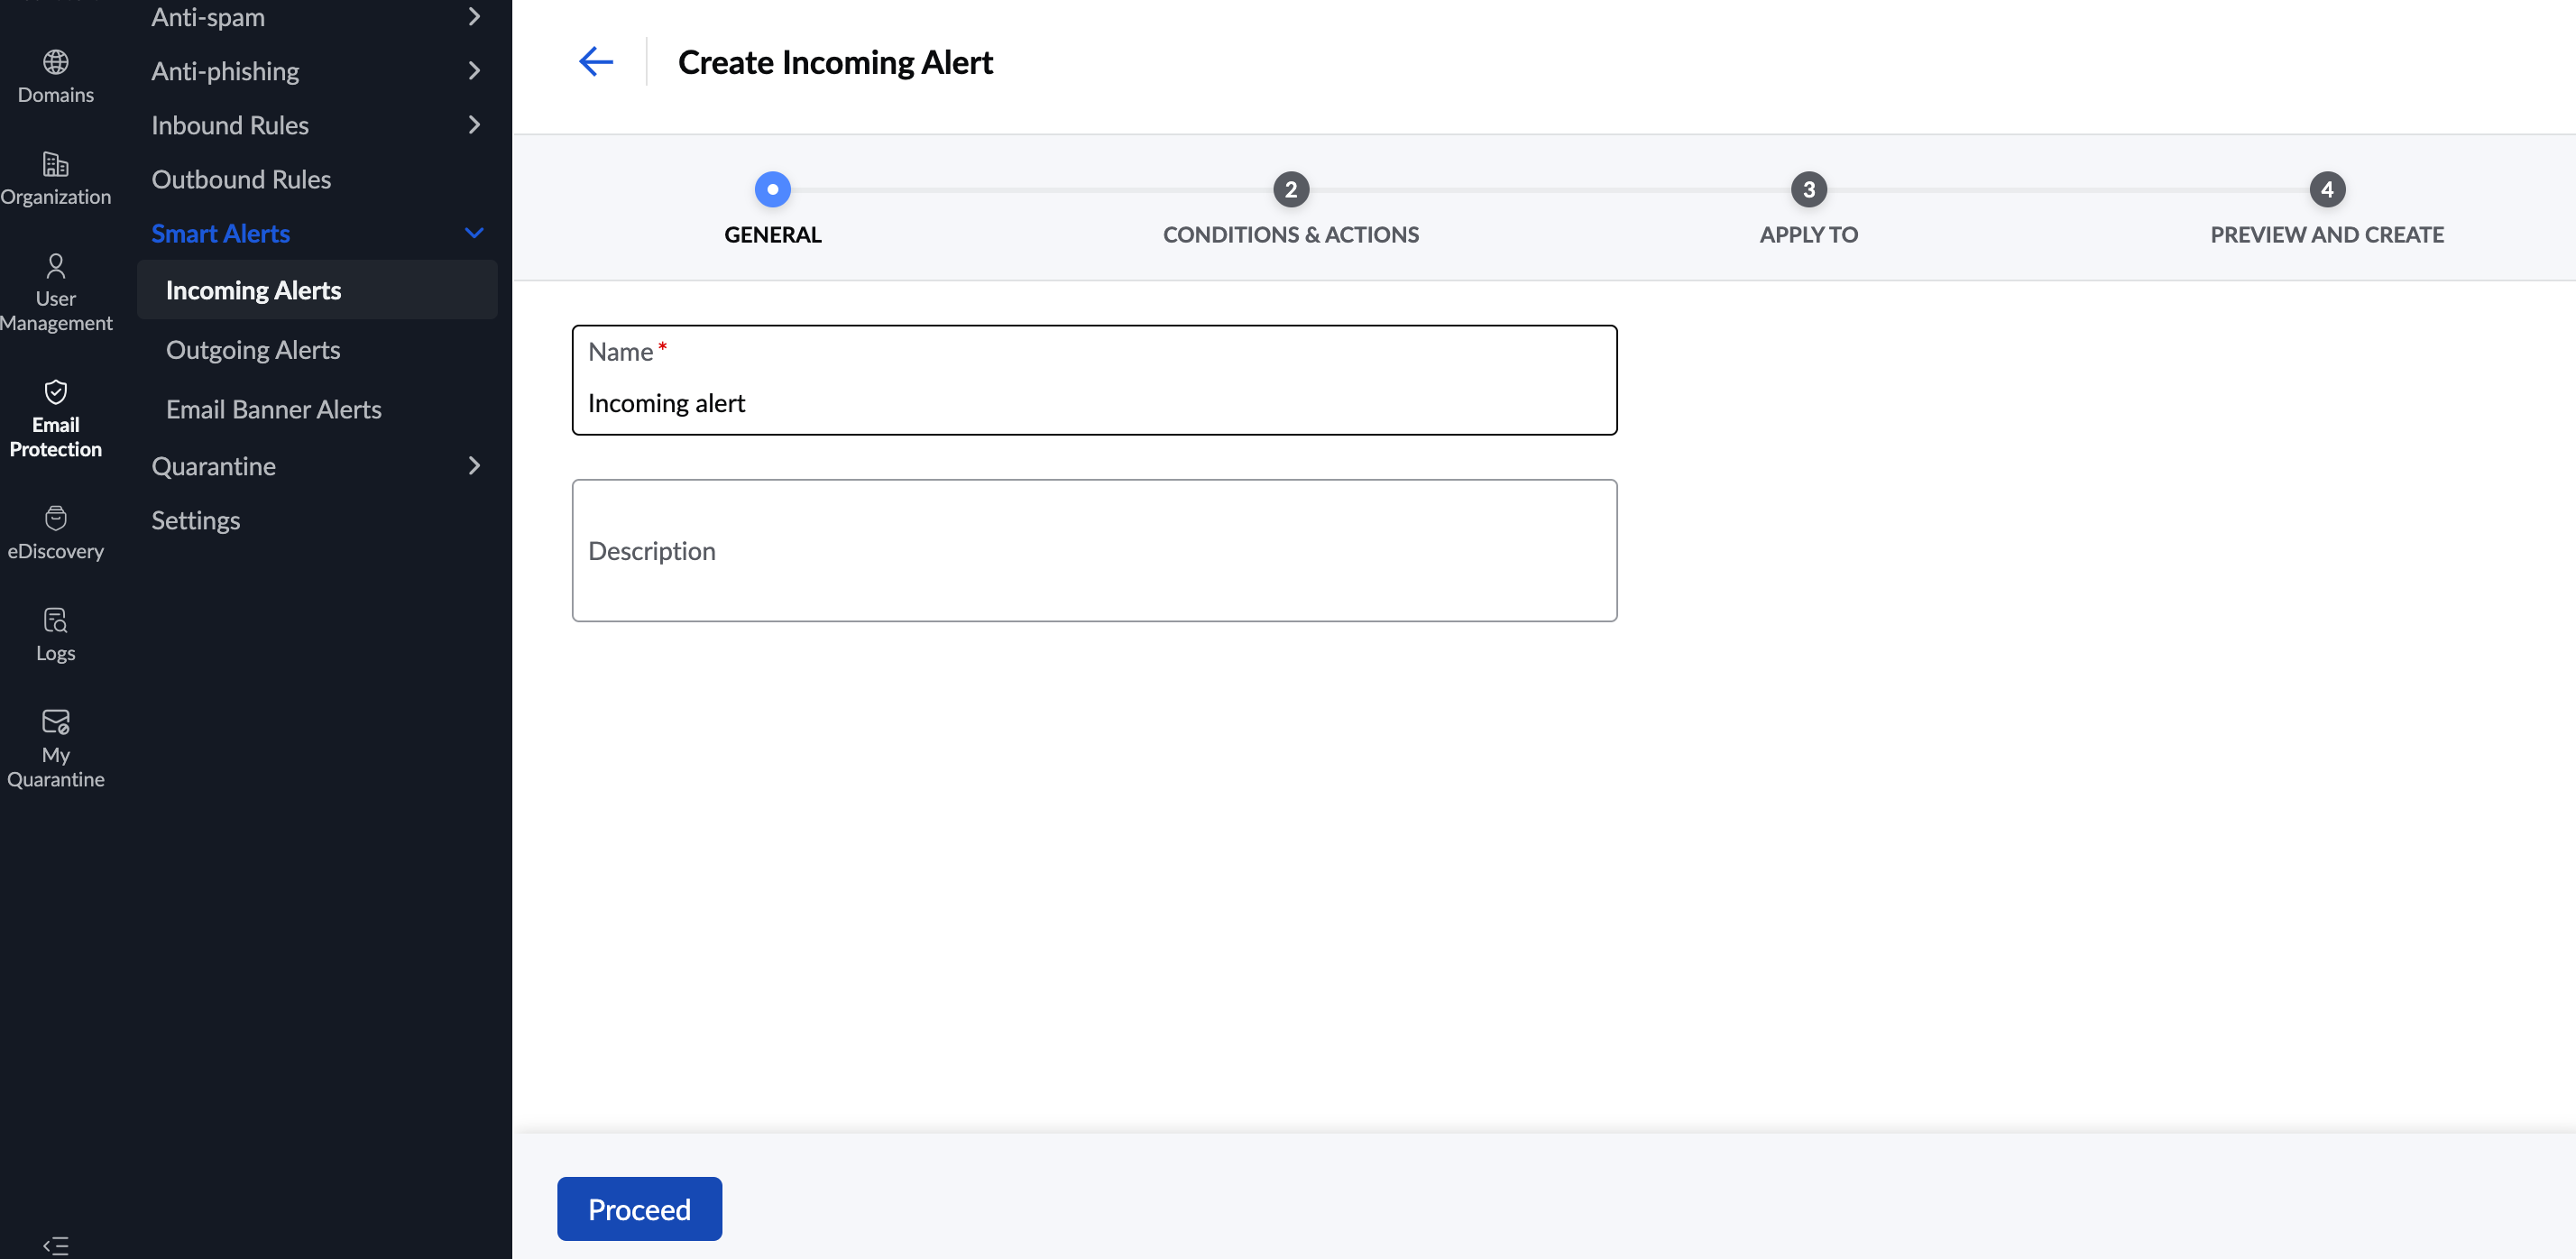Open Email Banner Alerts item

pos(274,410)
